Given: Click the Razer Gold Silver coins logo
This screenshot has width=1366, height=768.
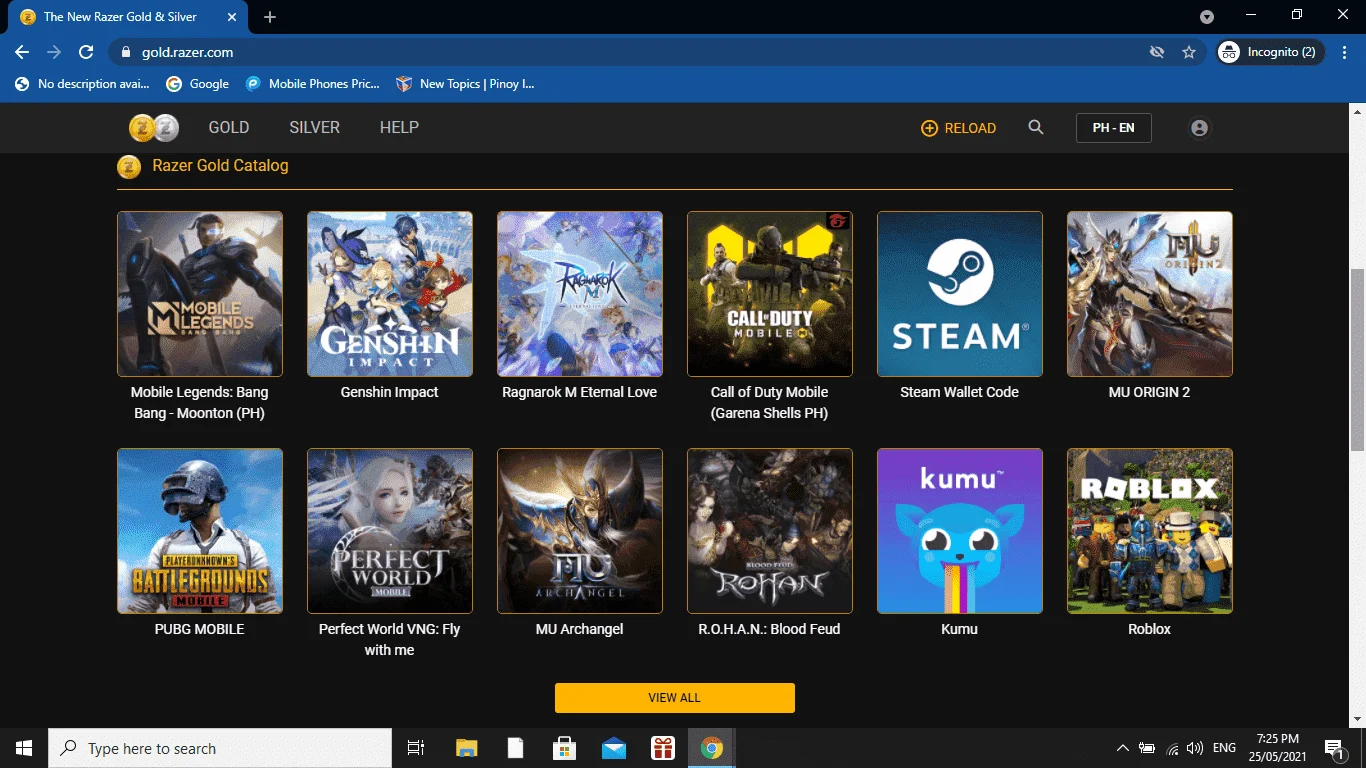Looking at the screenshot, I should (x=154, y=128).
